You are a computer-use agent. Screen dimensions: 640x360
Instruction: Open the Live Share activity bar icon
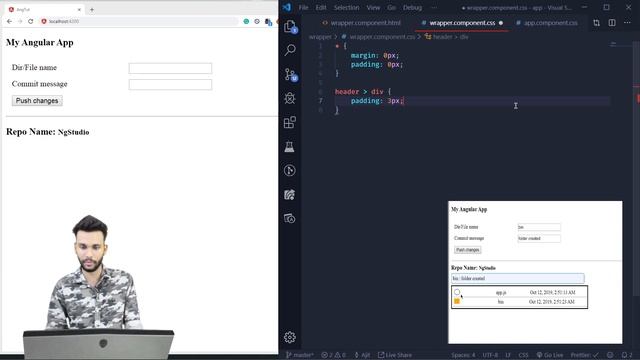(290, 195)
